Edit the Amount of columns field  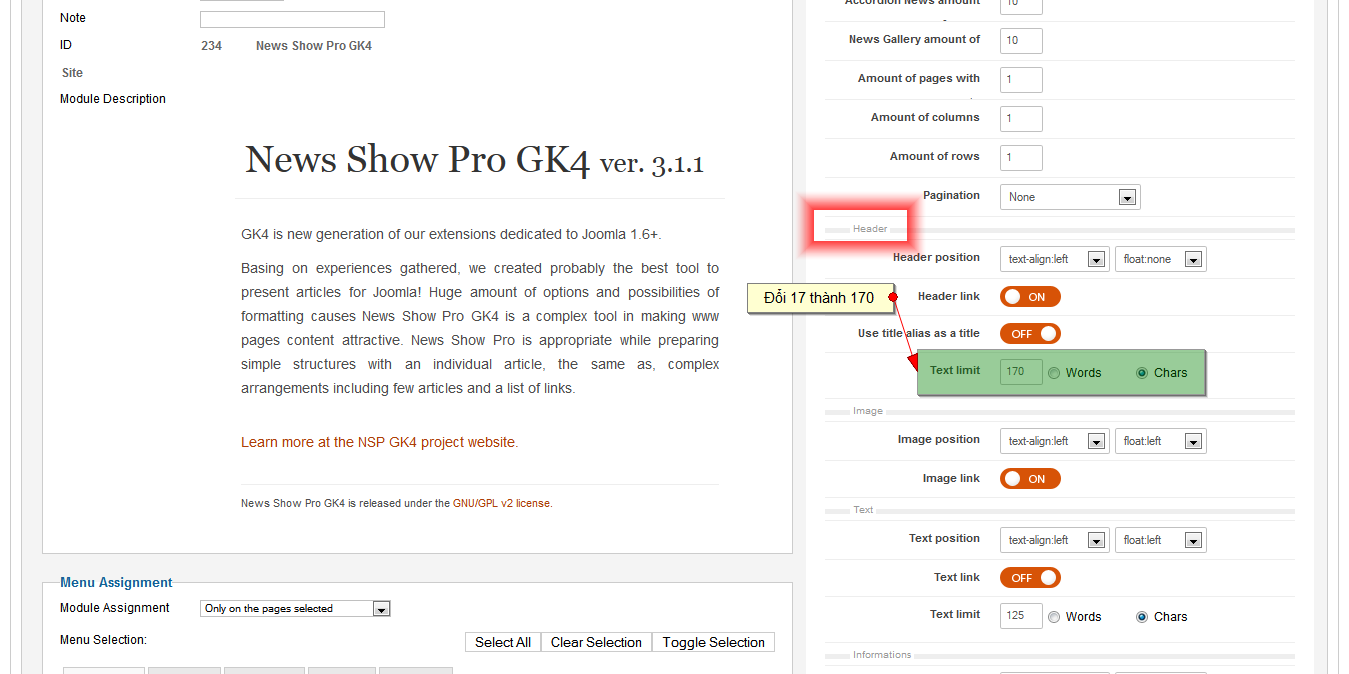(x=1021, y=118)
